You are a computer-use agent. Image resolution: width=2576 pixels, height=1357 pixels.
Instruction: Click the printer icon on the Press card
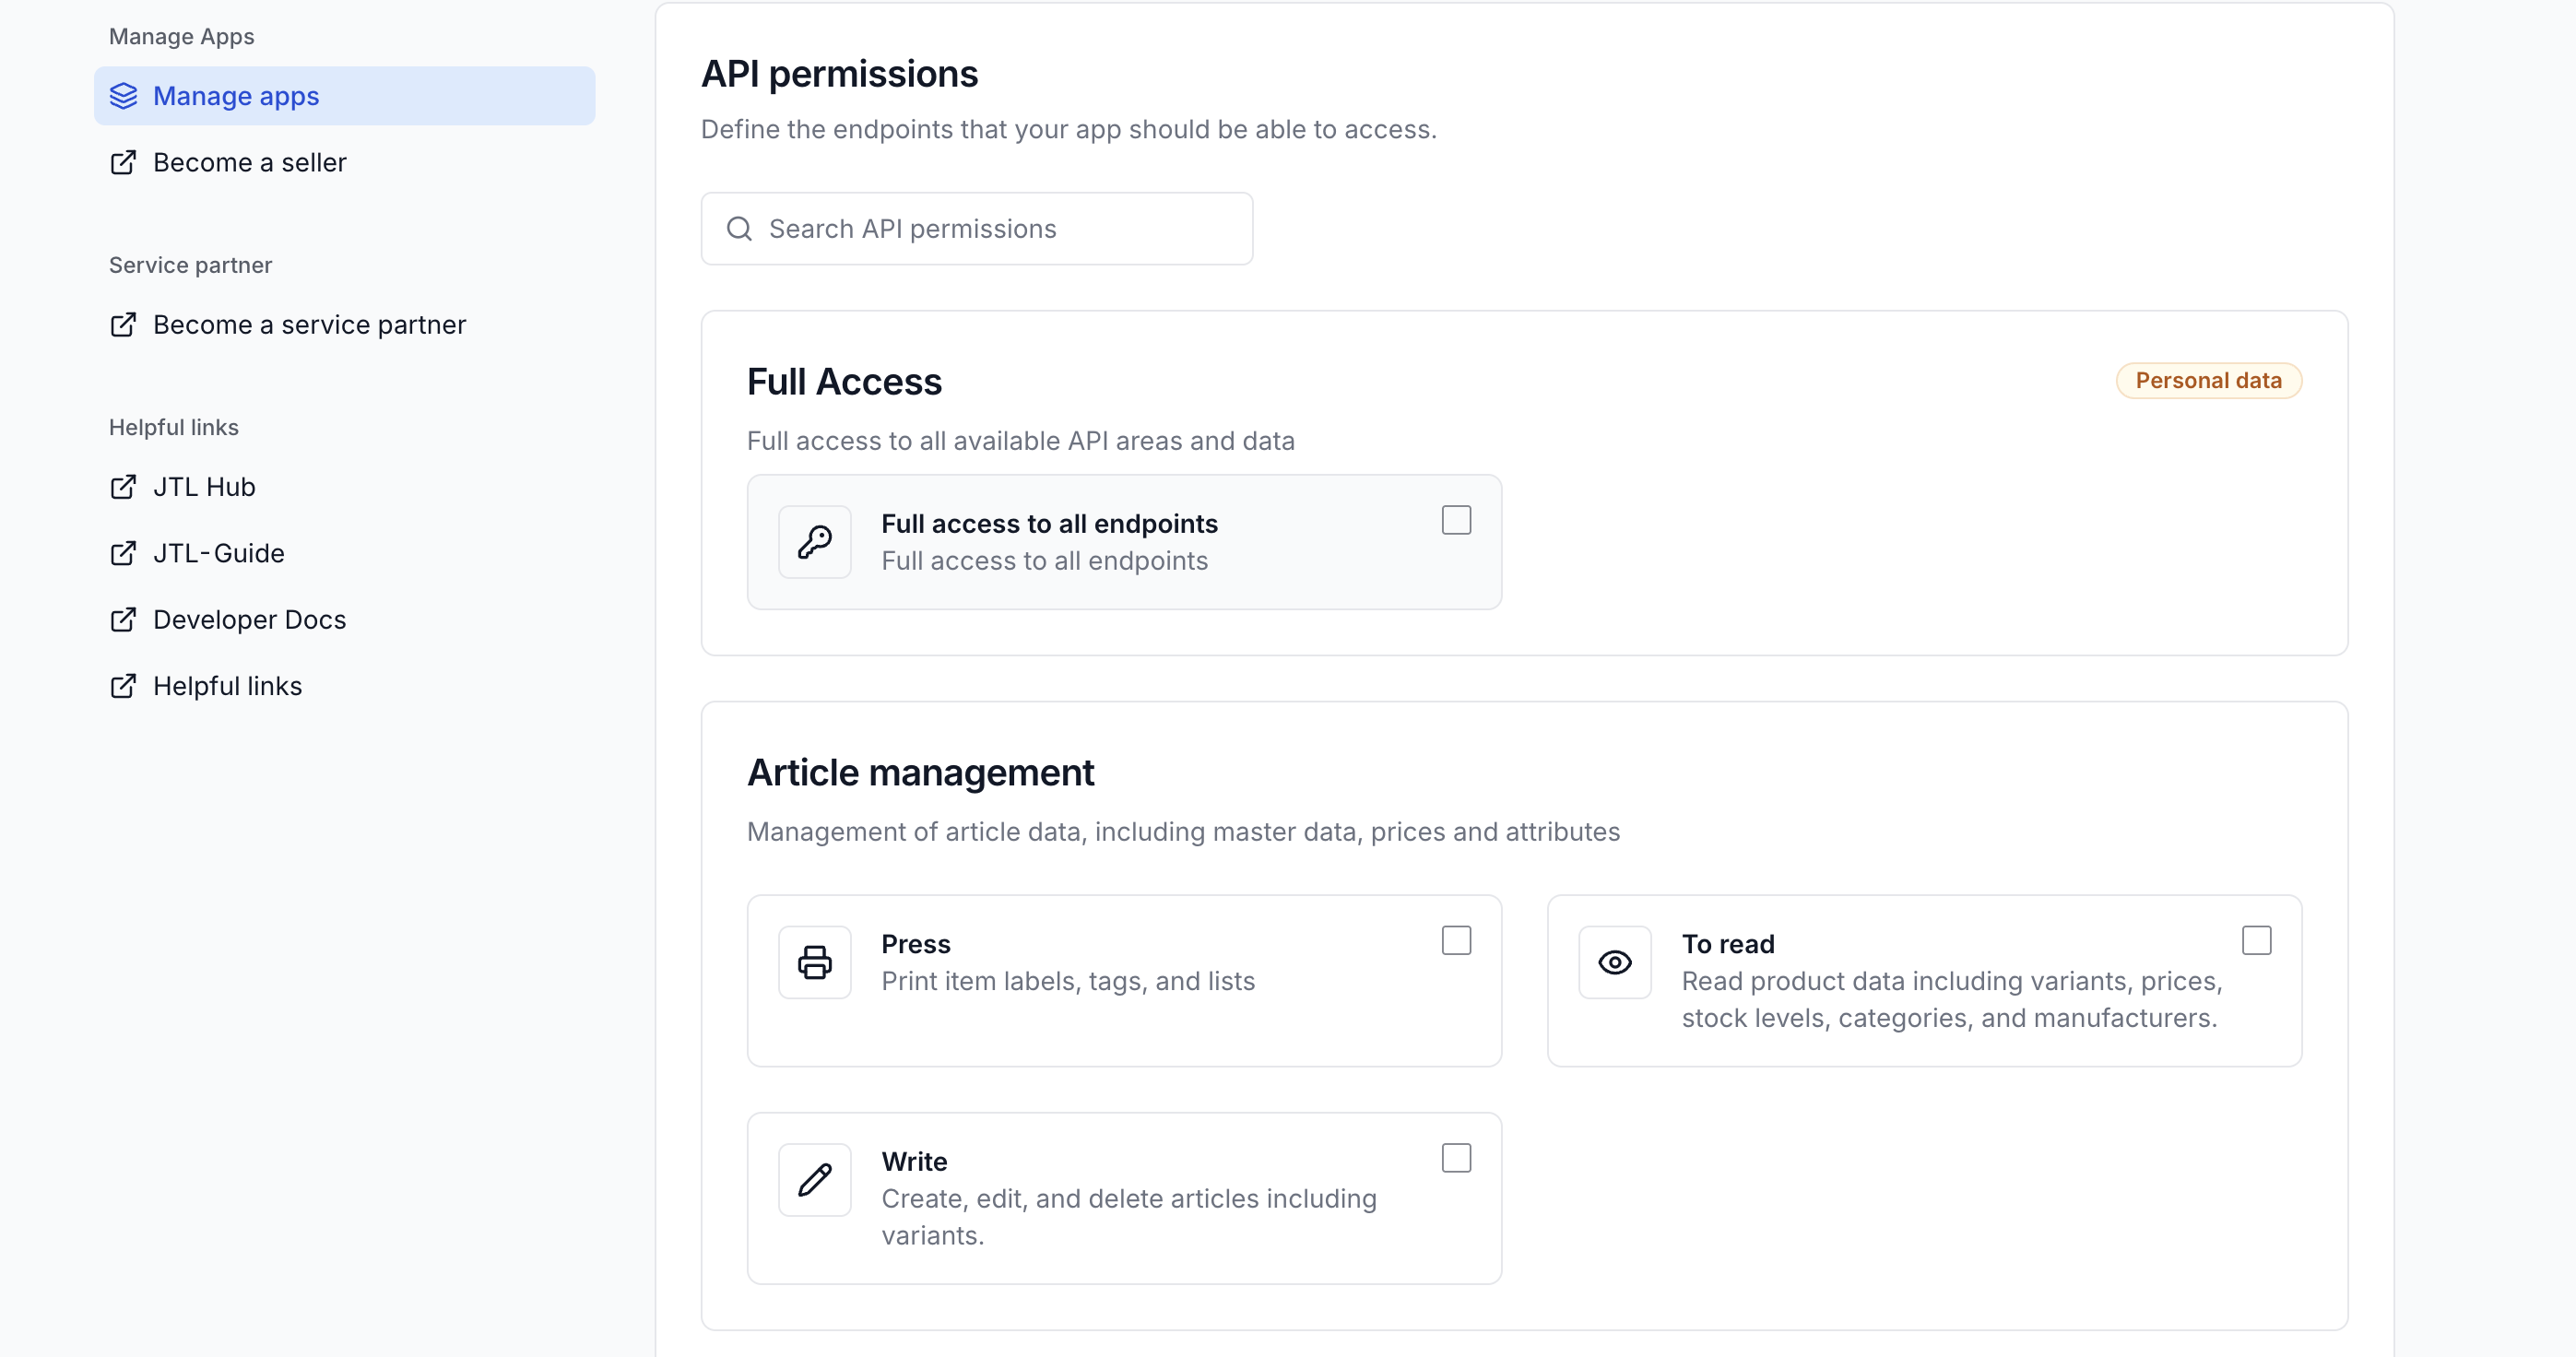(x=815, y=962)
